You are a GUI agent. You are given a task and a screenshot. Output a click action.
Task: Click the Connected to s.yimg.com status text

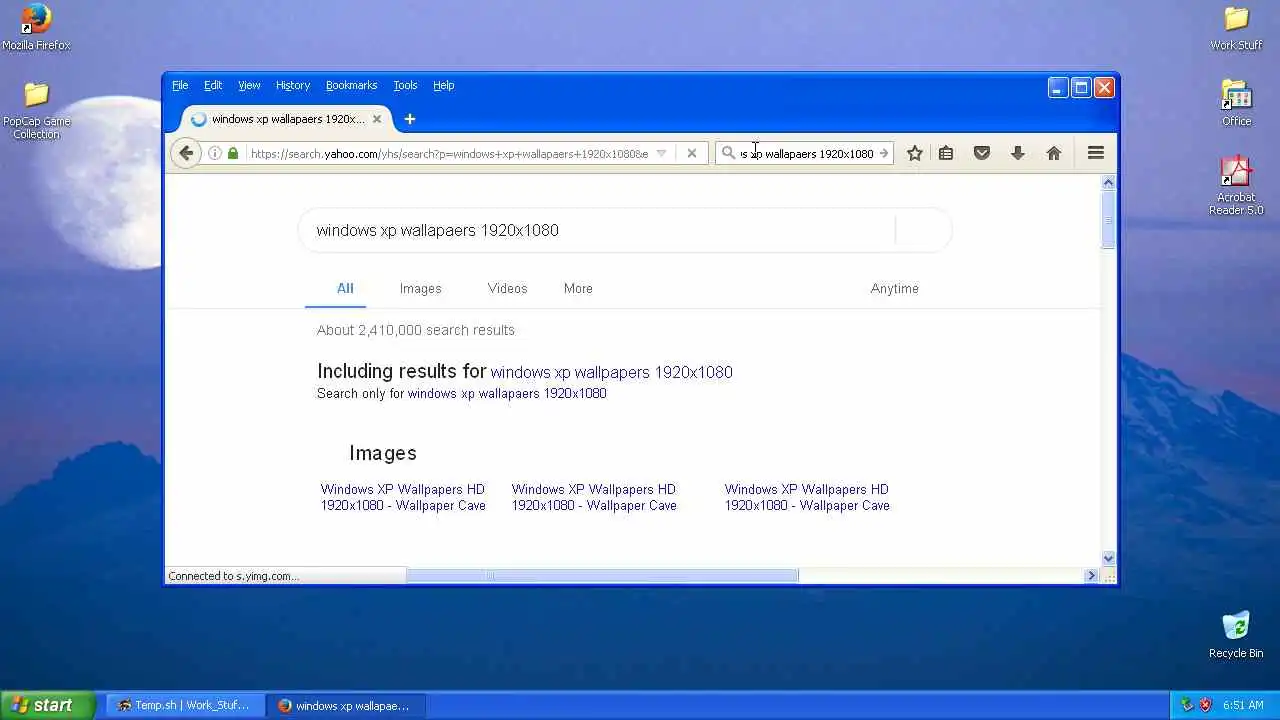[234, 576]
